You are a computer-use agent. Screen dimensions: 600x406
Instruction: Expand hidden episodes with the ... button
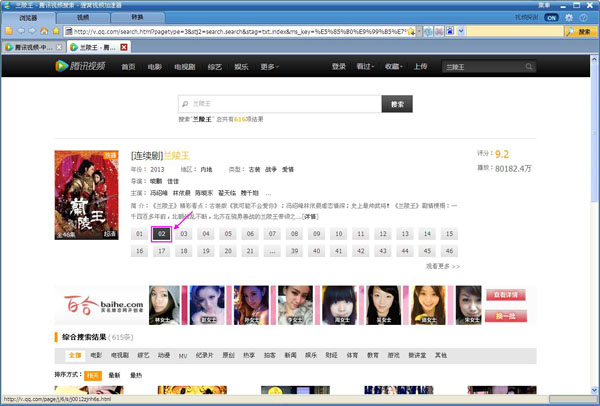coord(272,251)
